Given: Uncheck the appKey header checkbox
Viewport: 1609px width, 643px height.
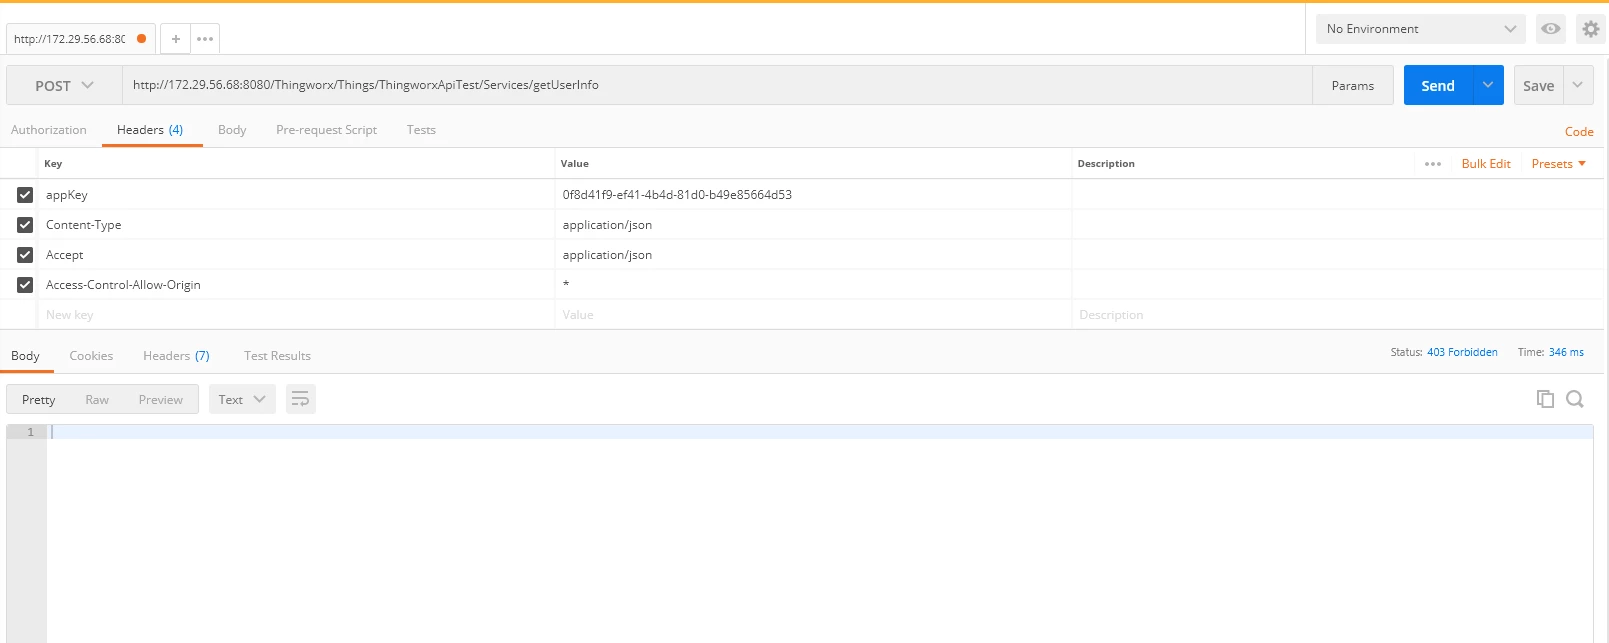Looking at the screenshot, I should pos(25,195).
